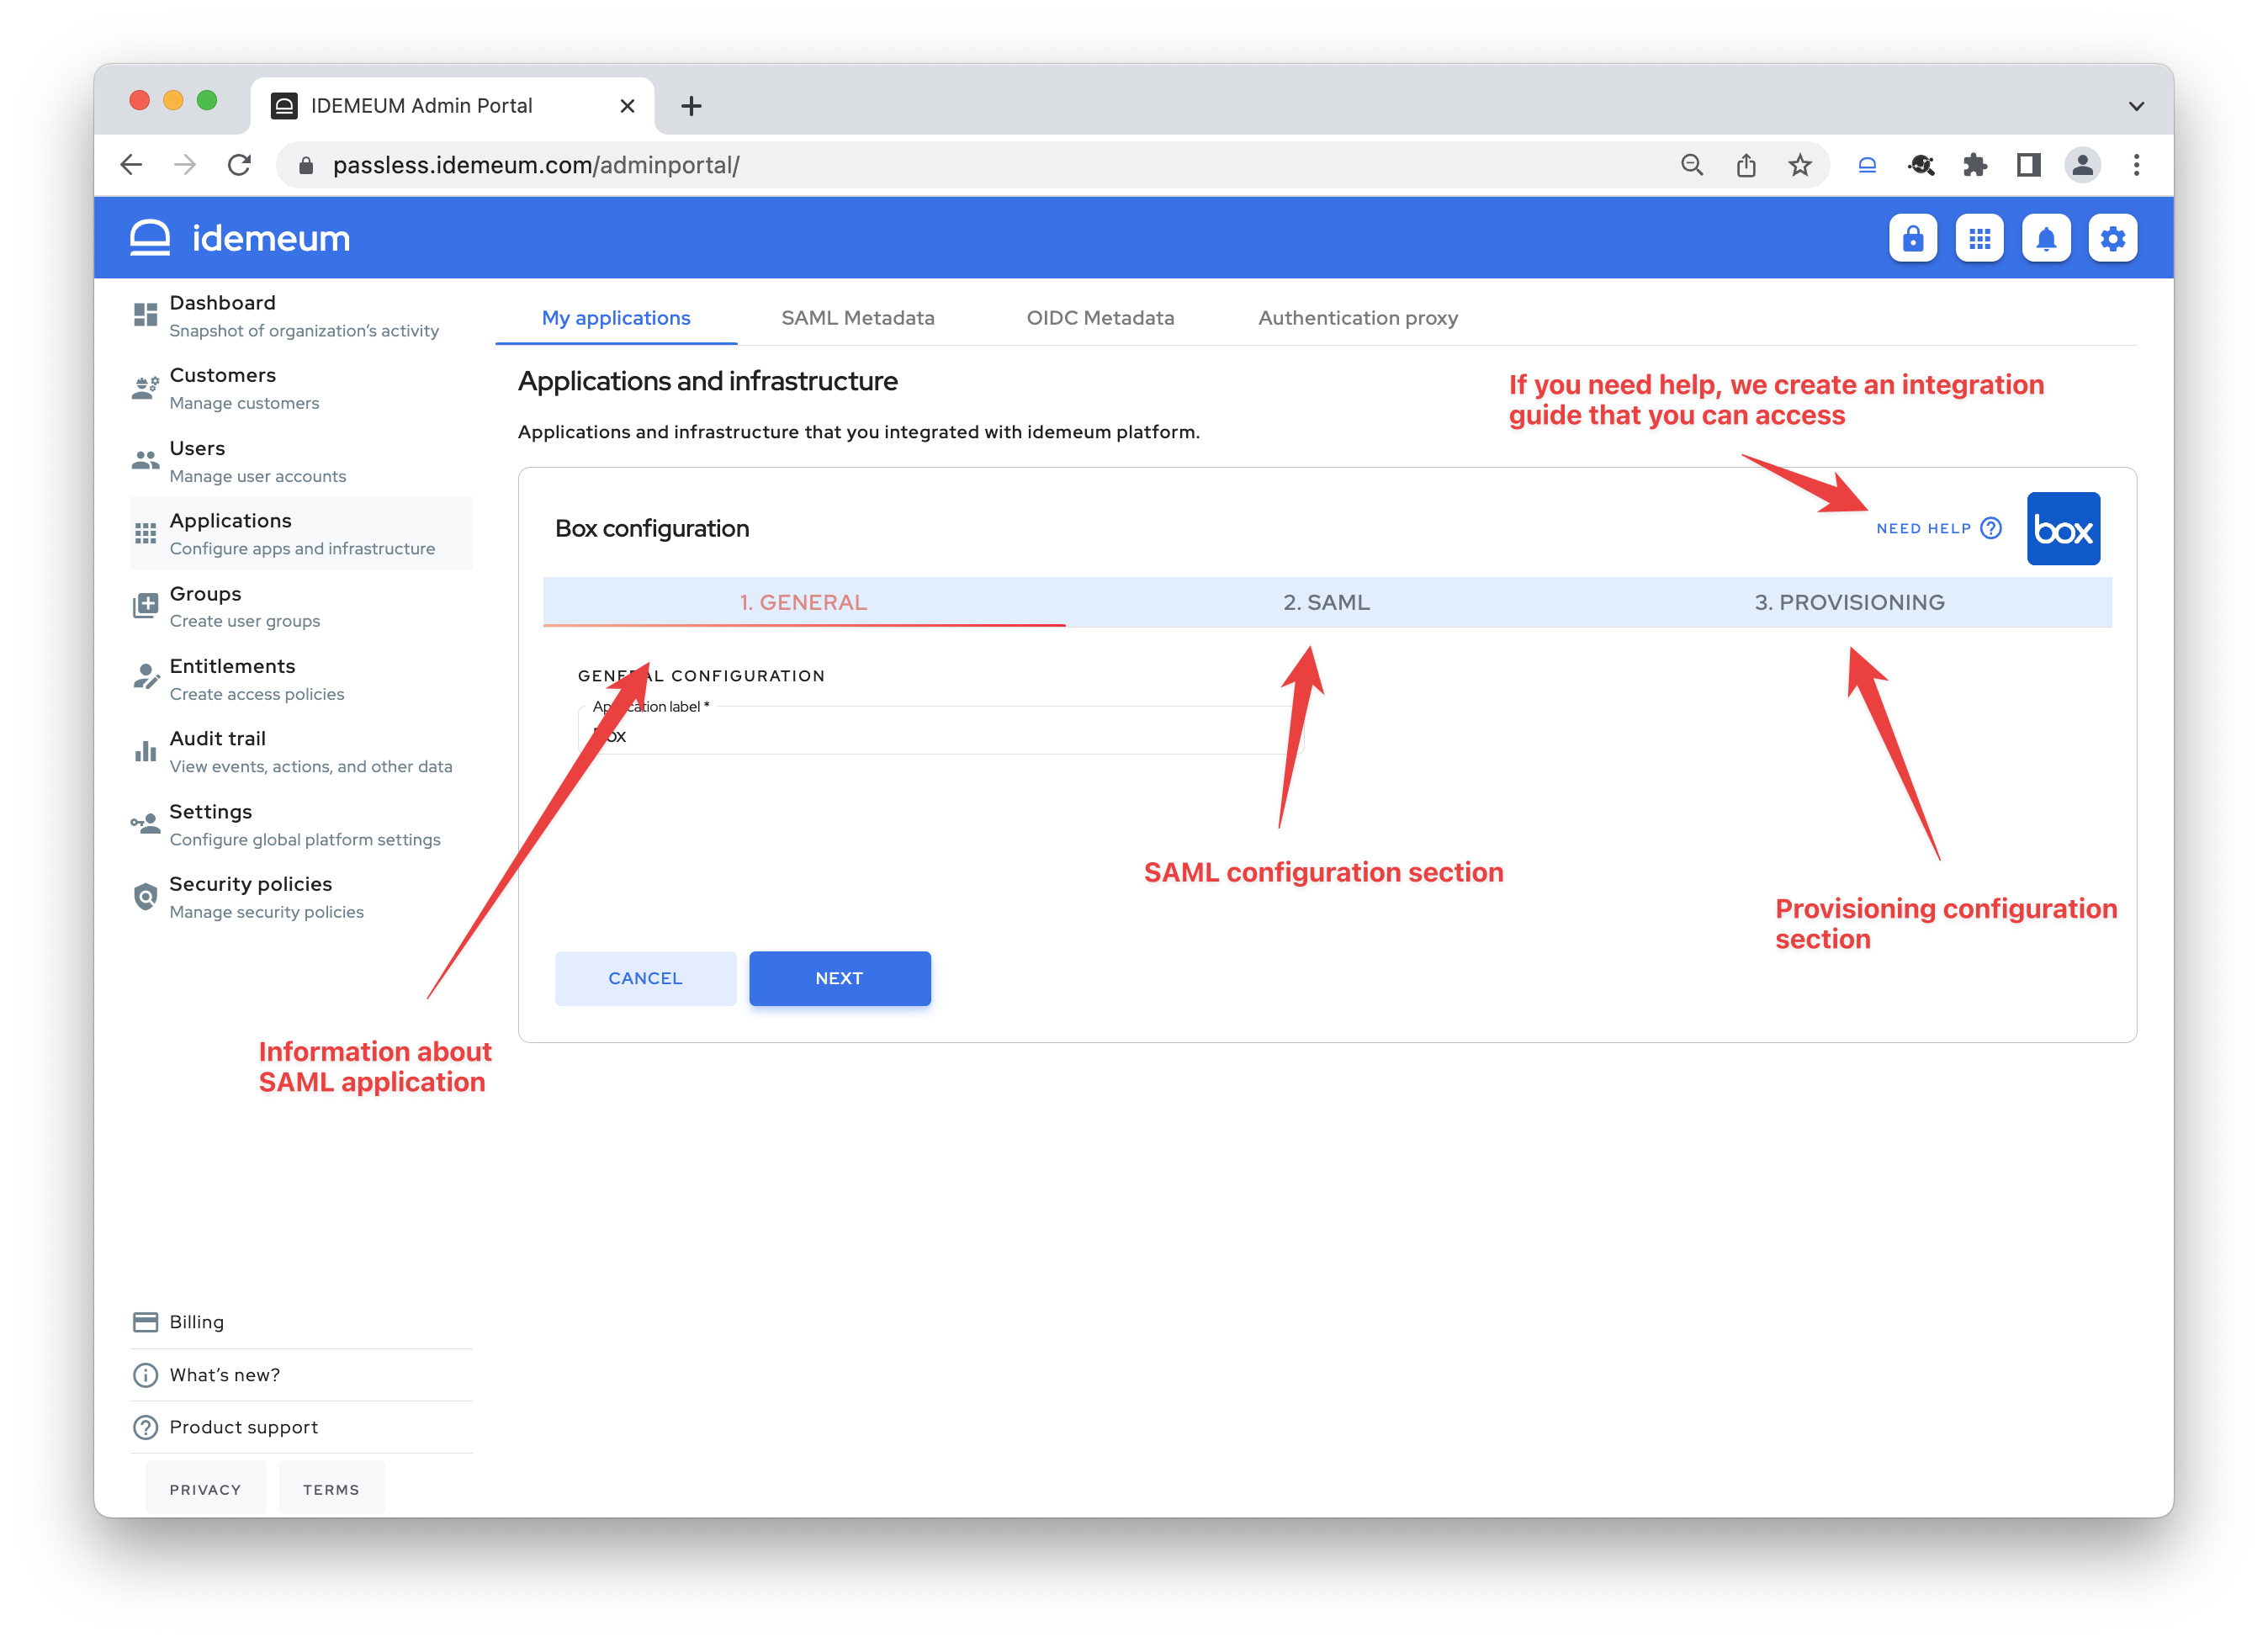Screen dimensions: 2268x1642
Task: Toggle the browser side panel icon
Action: tap(2028, 165)
